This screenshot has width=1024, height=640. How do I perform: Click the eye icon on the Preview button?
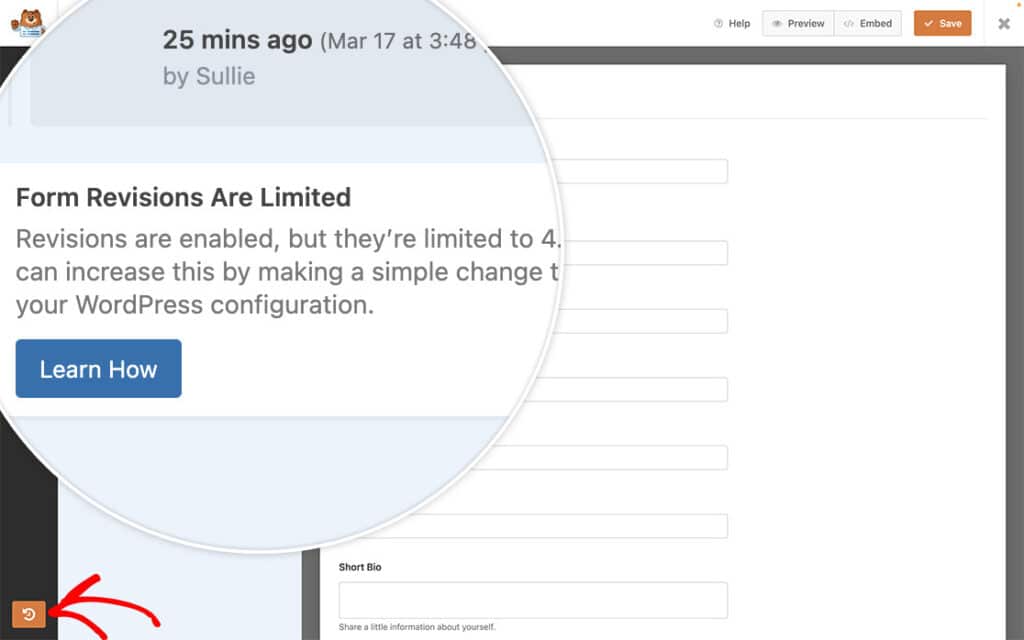pos(780,23)
